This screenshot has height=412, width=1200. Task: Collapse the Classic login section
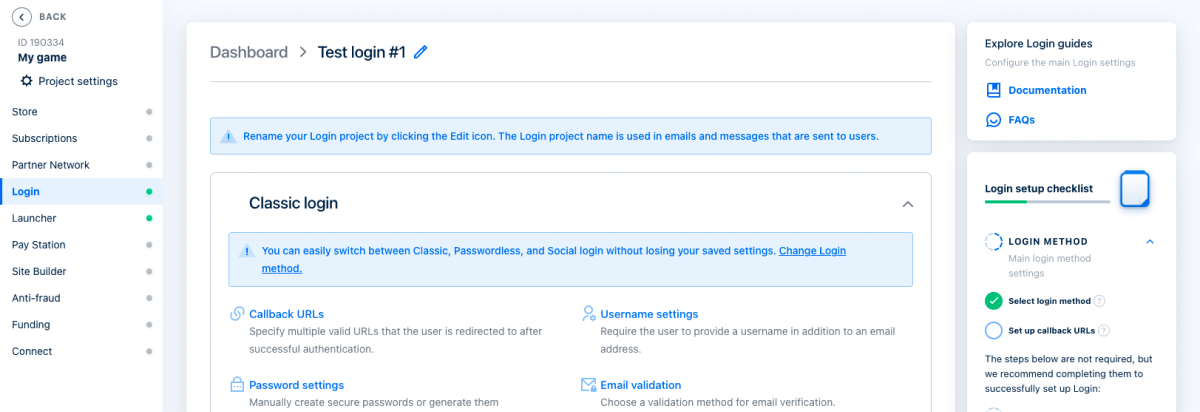coord(907,204)
